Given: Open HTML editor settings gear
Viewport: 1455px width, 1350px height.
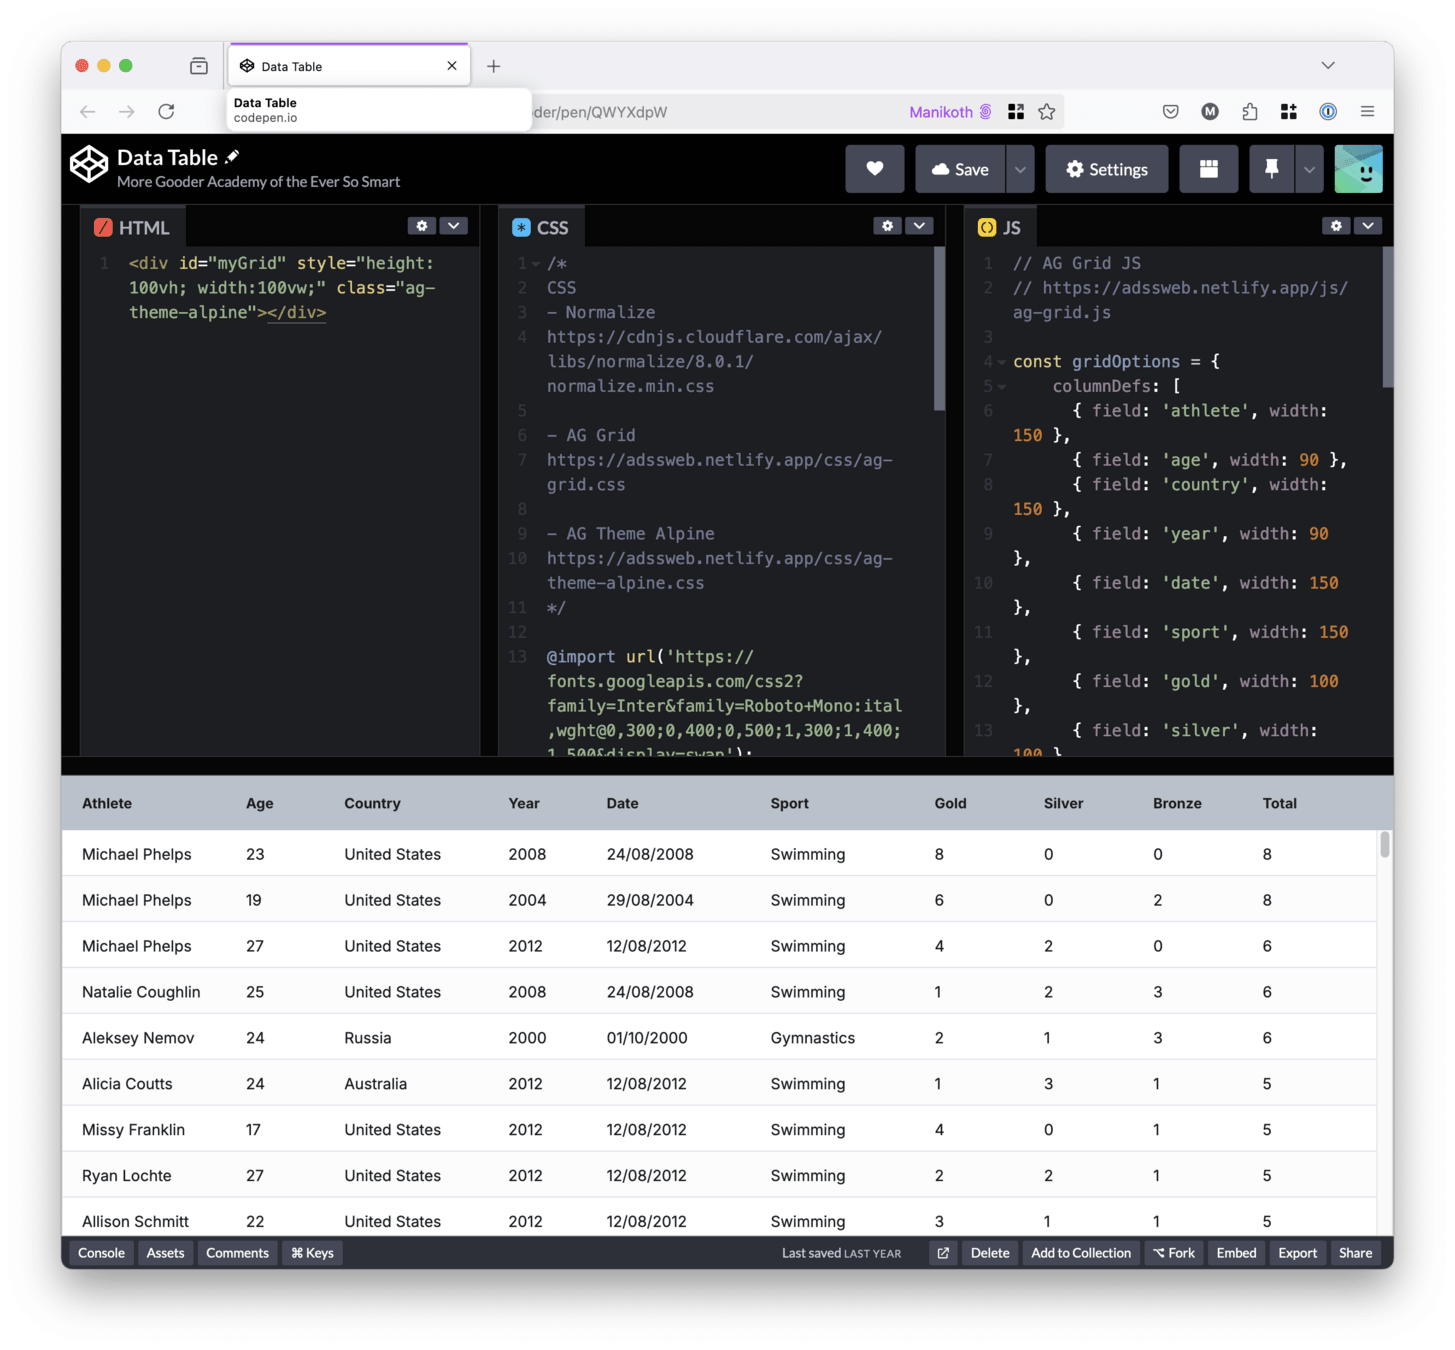Looking at the screenshot, I should click(422, 226).
